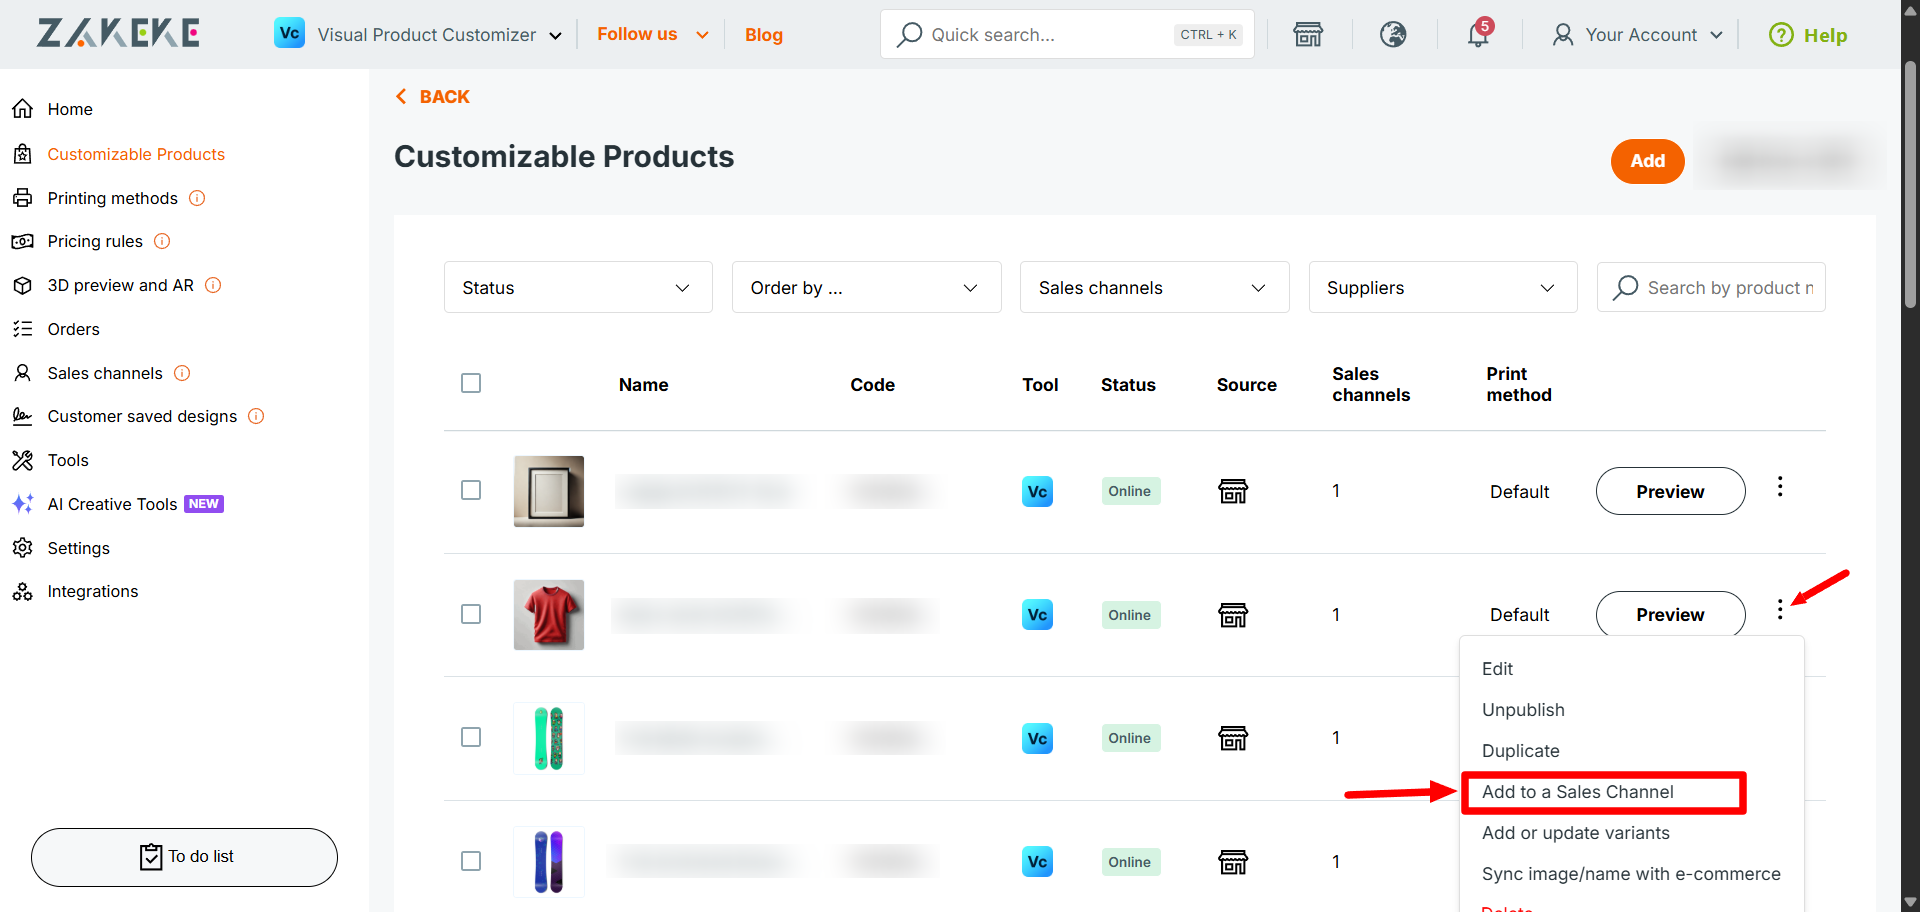Screen dimensions: 1920x912
Task: Click the quick search magnifier icon
Action: click(x=909, y=35)
